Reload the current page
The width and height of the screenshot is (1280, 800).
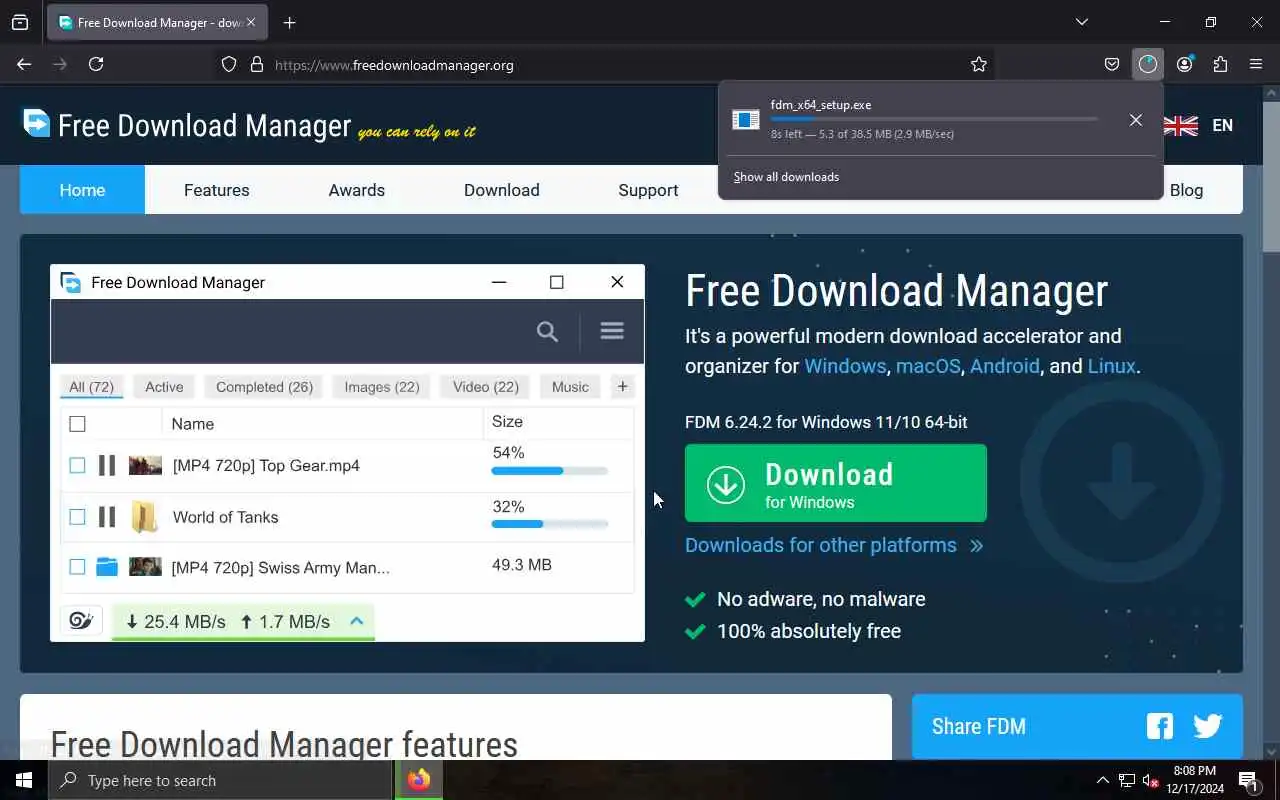tap(96, 64)
